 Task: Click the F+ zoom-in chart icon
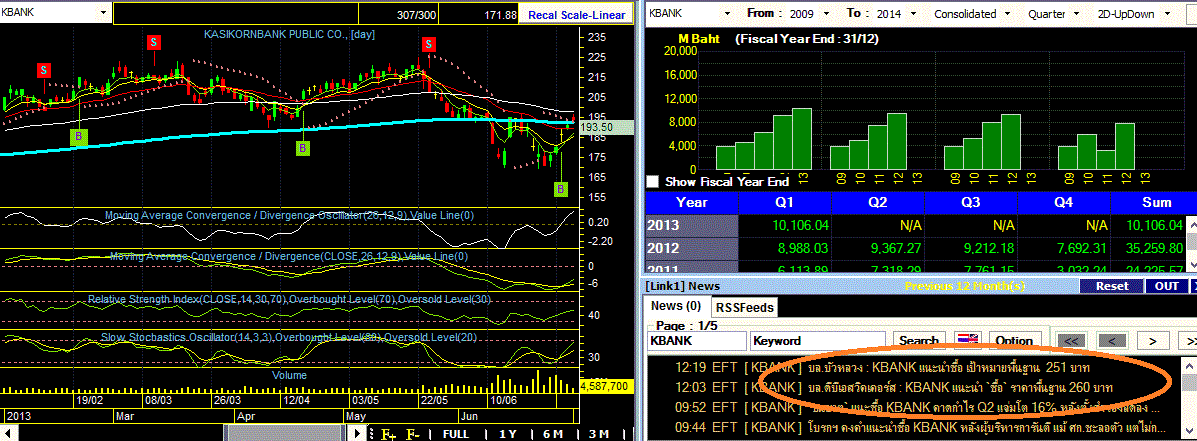pos(389,434)
